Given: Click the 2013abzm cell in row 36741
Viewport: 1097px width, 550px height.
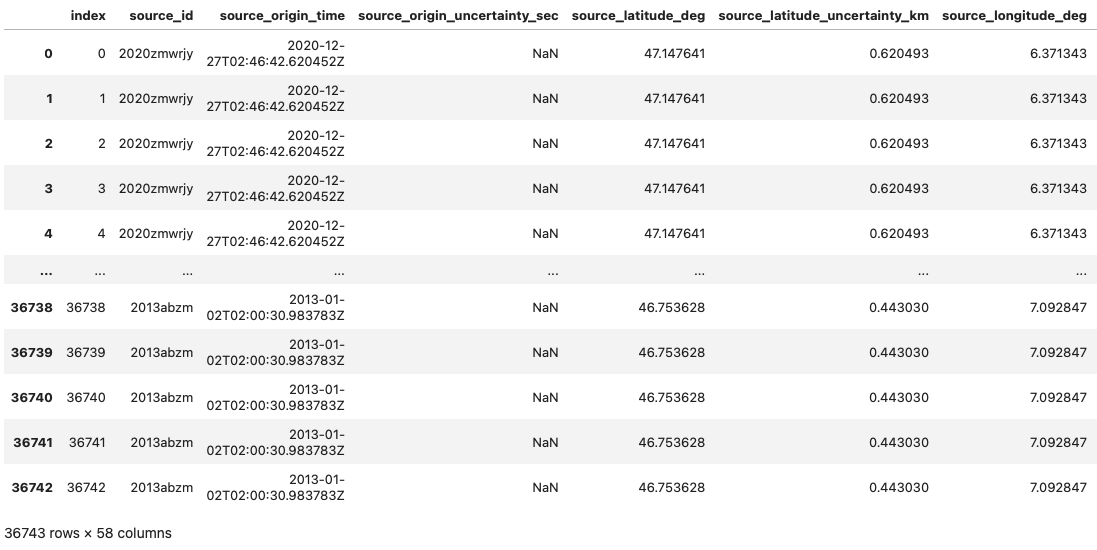Looking at the screenshot, I should [x=161, y=442].
